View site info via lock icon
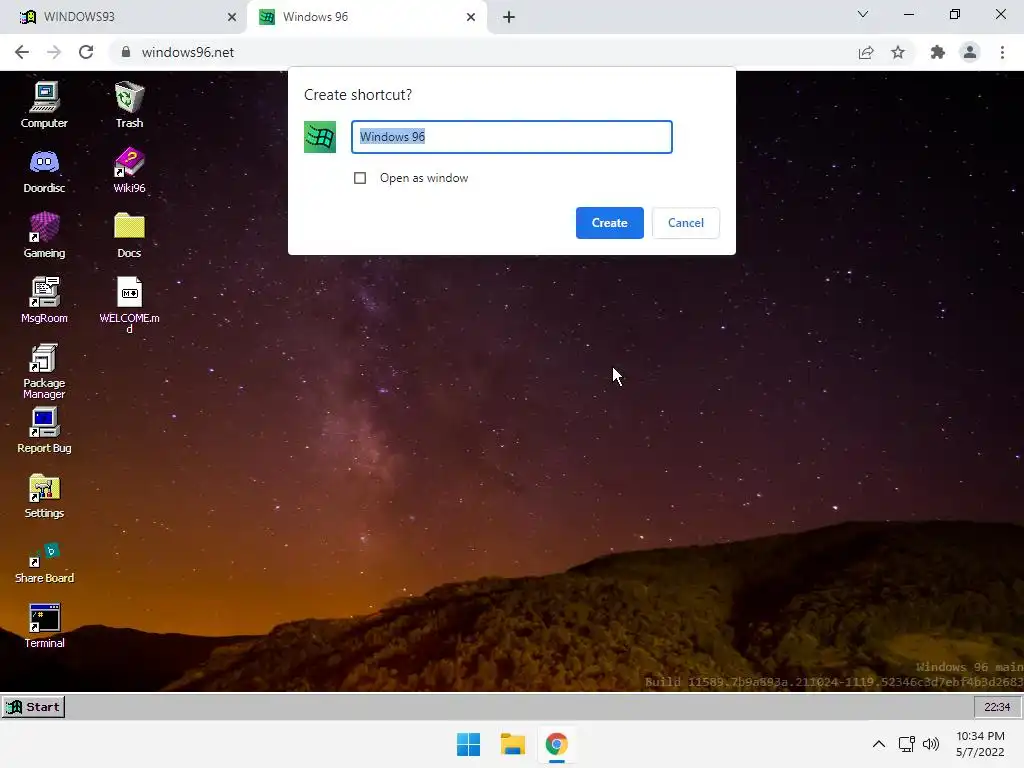The image size is (1024, 768). coord(126,52)
